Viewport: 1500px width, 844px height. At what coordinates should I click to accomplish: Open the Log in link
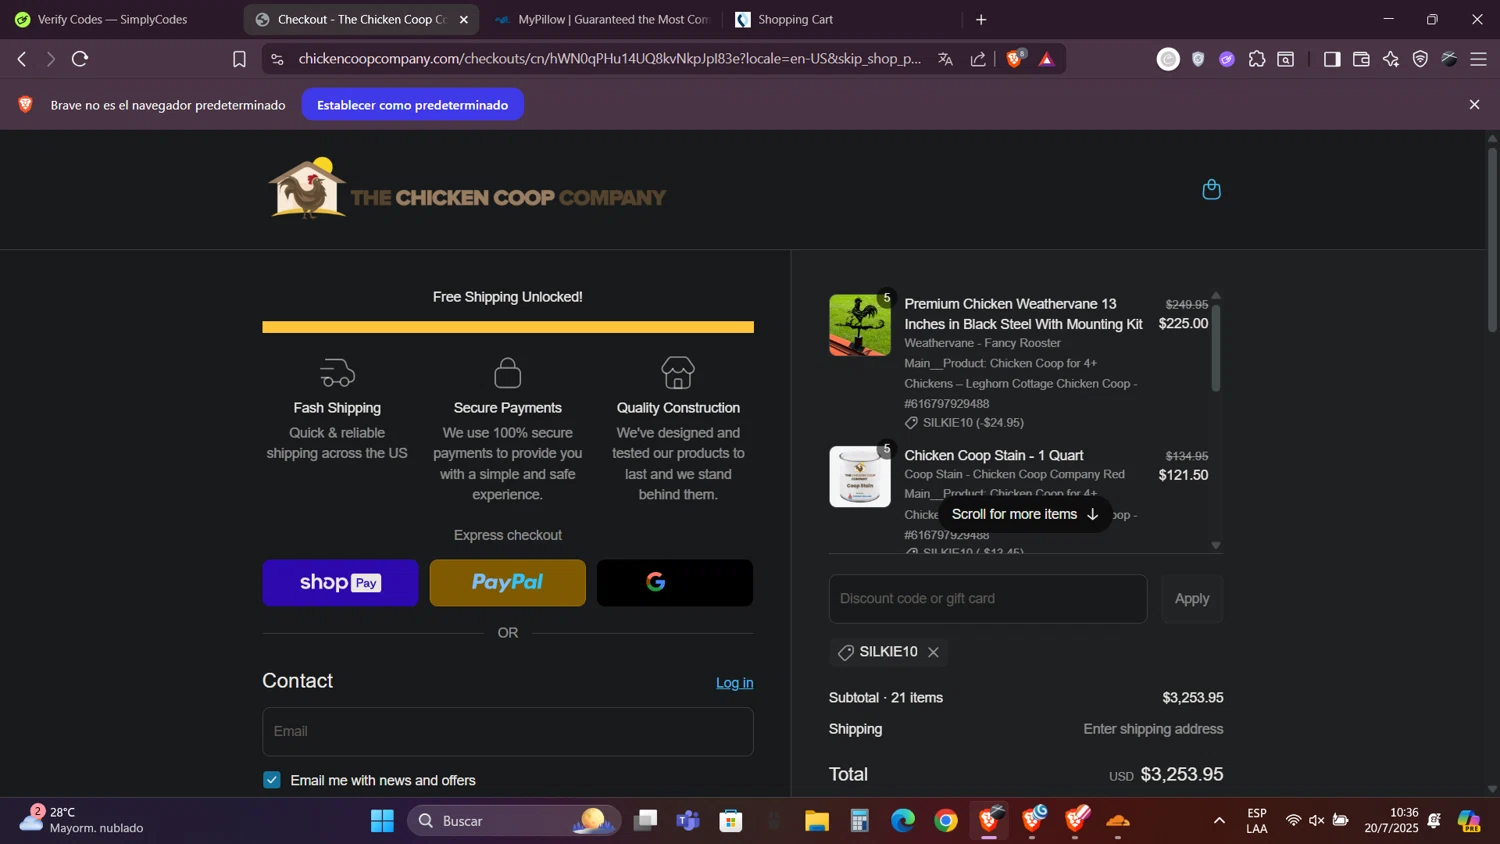click(734, 683)
